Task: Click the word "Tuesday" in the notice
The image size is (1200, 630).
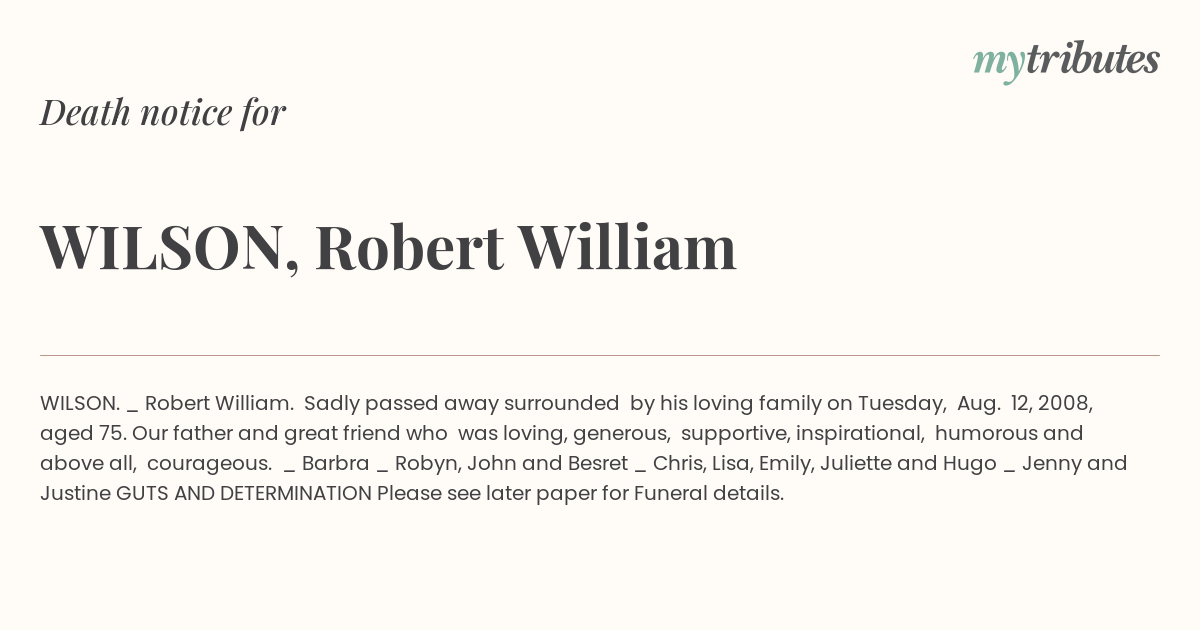Action: tap(901, 404)
